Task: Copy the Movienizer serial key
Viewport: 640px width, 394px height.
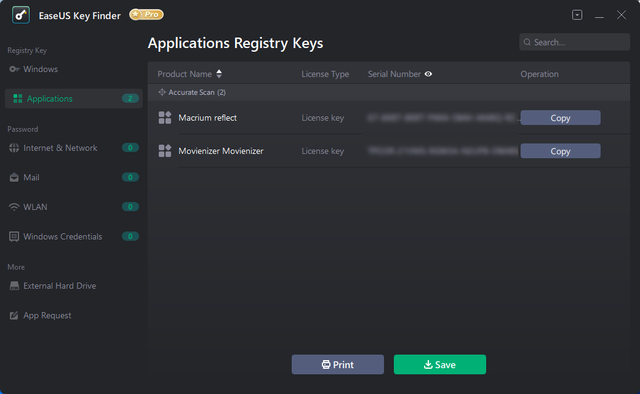Action: pyautogui.click(x=560, y=151)
